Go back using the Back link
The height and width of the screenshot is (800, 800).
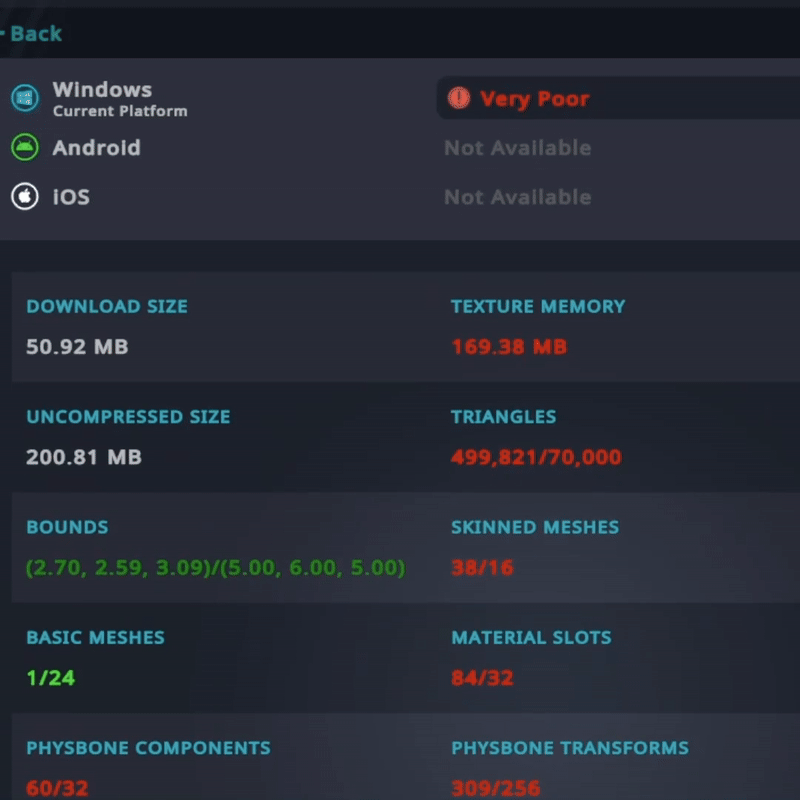(32, 34)
